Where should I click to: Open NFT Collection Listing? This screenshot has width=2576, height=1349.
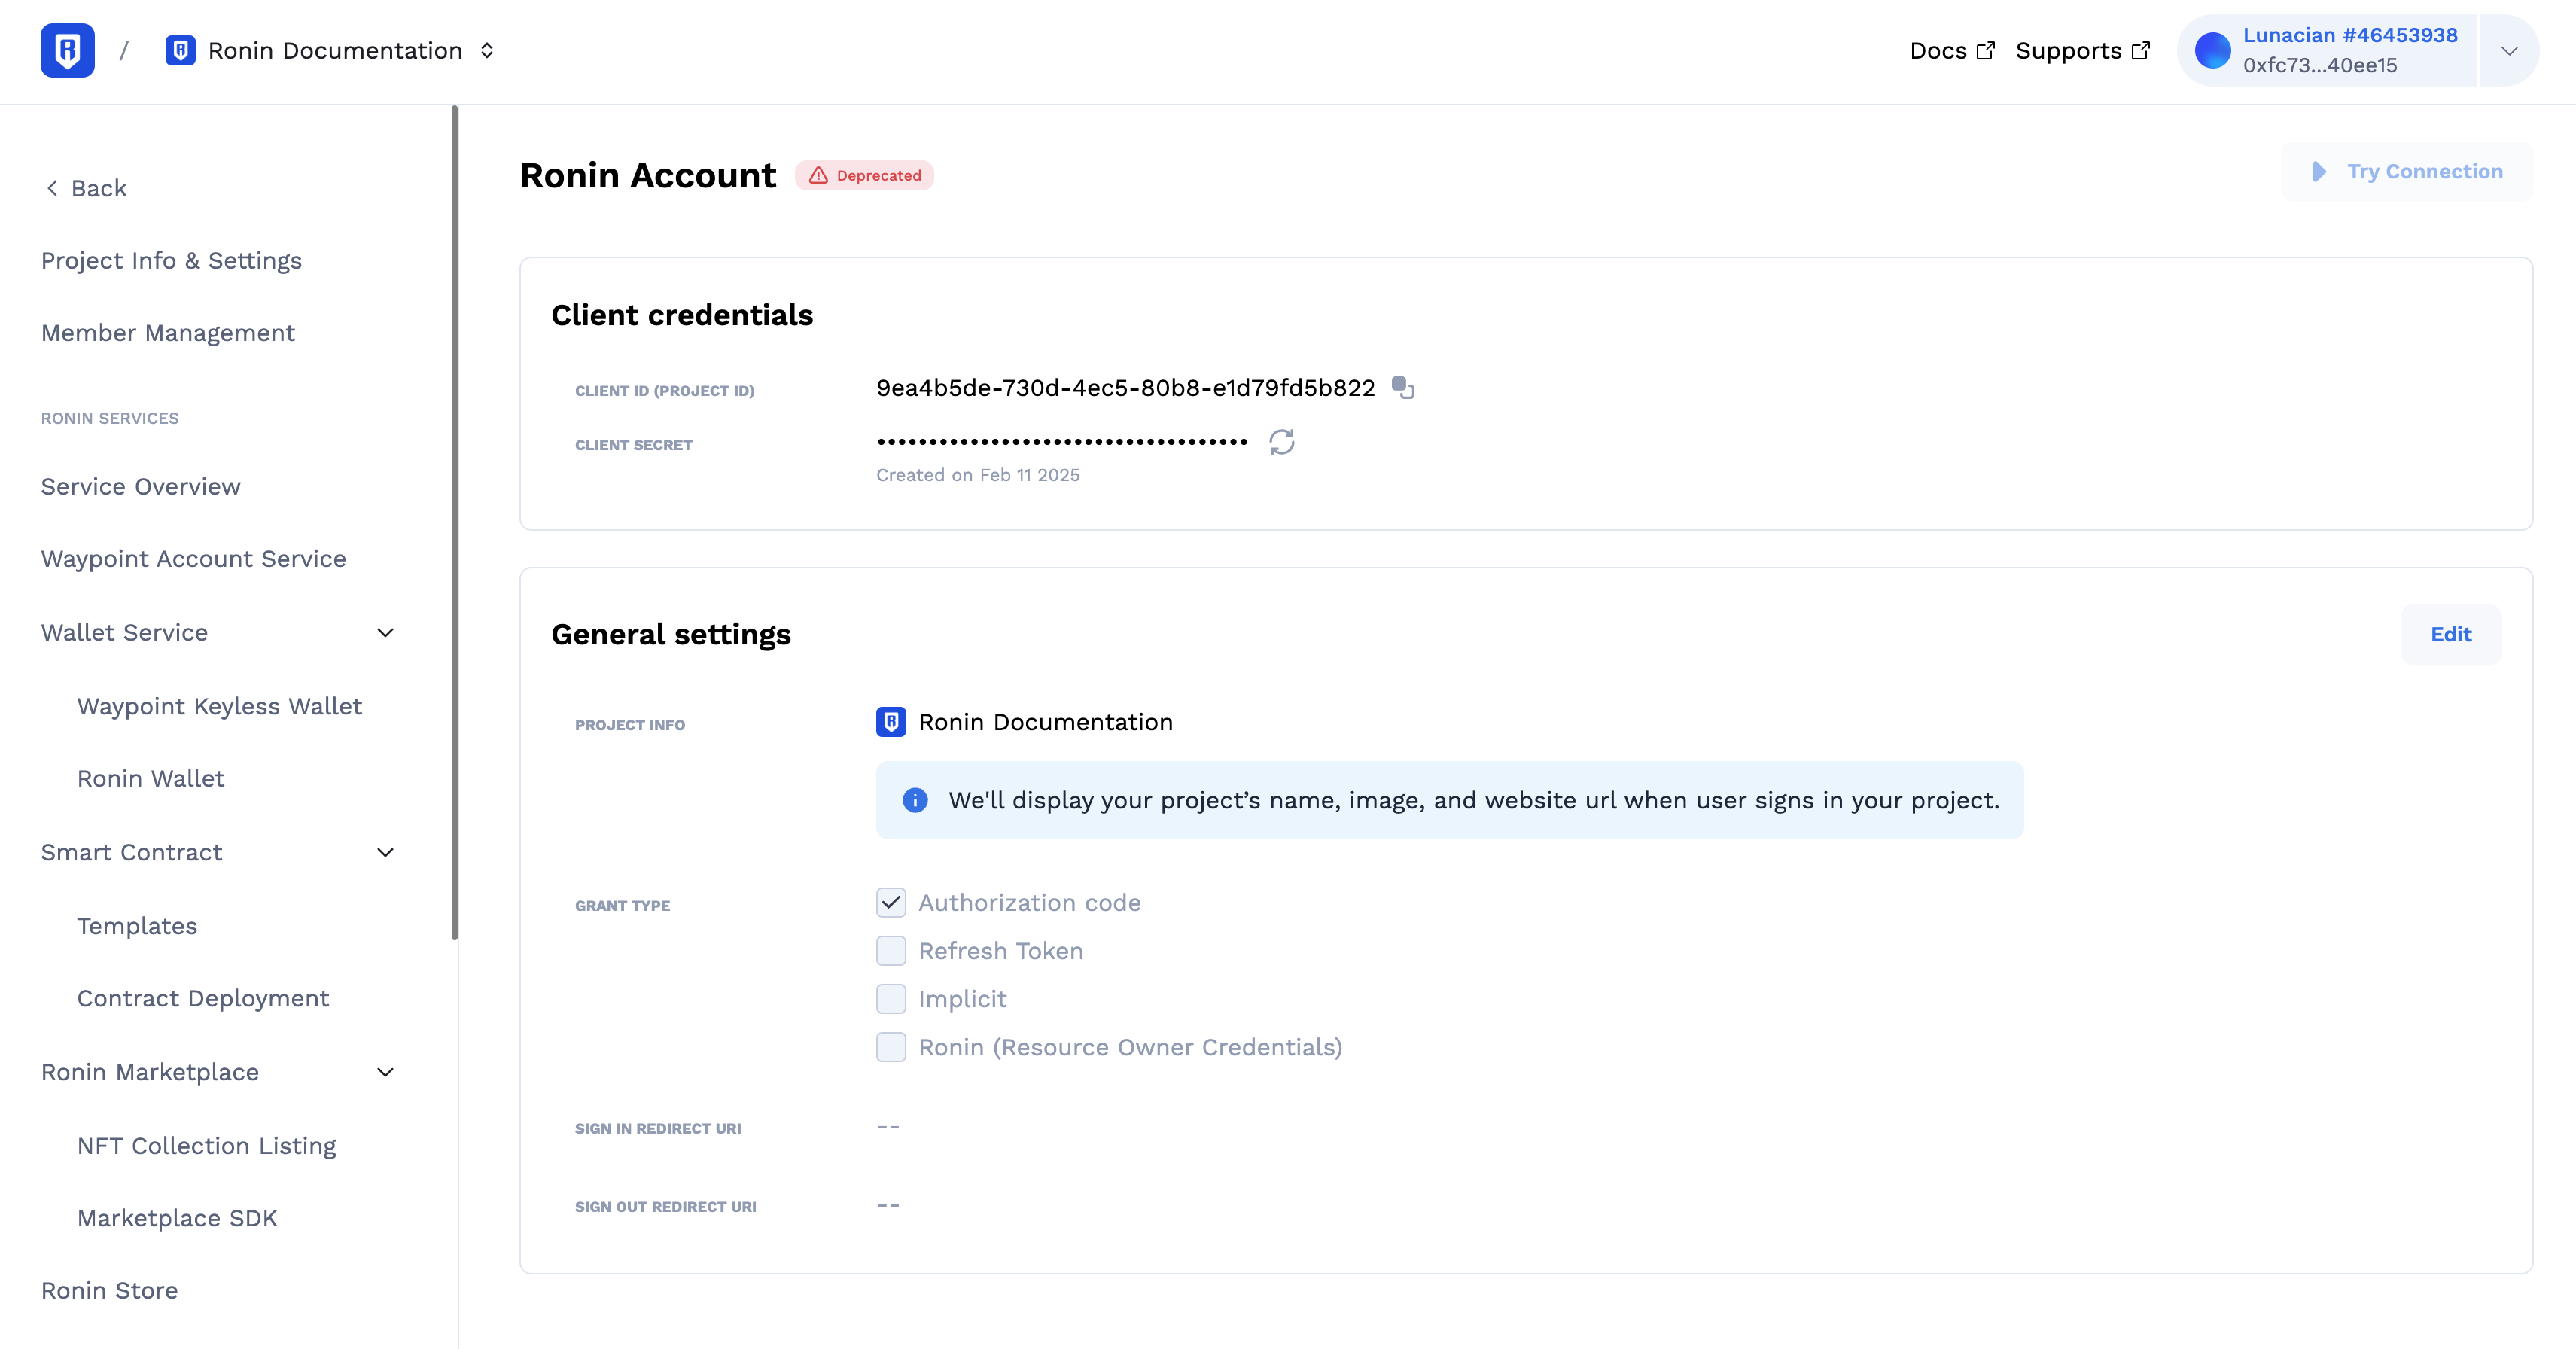click(207, 1146)
